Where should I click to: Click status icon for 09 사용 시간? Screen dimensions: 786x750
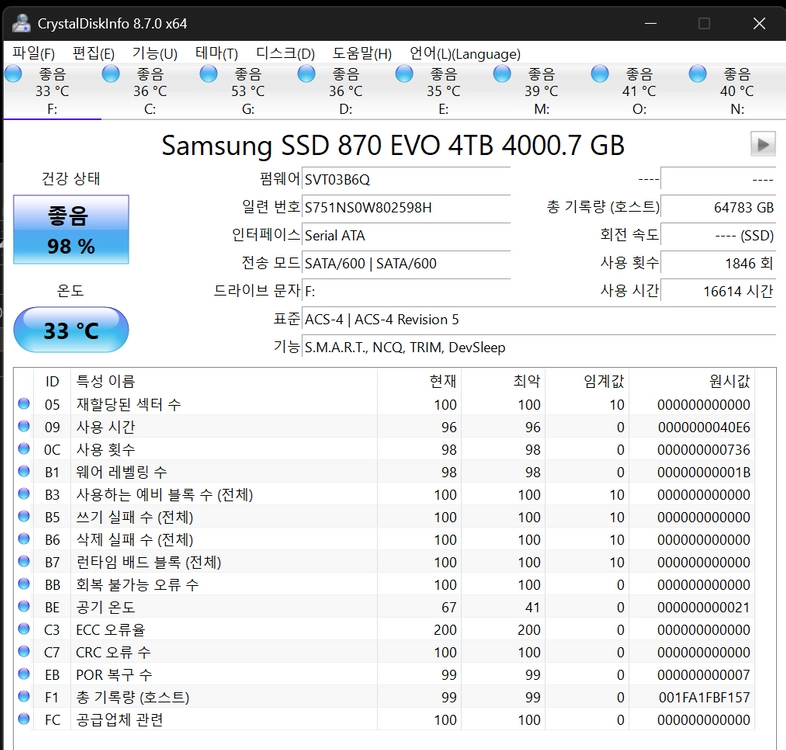coord(24,426)
